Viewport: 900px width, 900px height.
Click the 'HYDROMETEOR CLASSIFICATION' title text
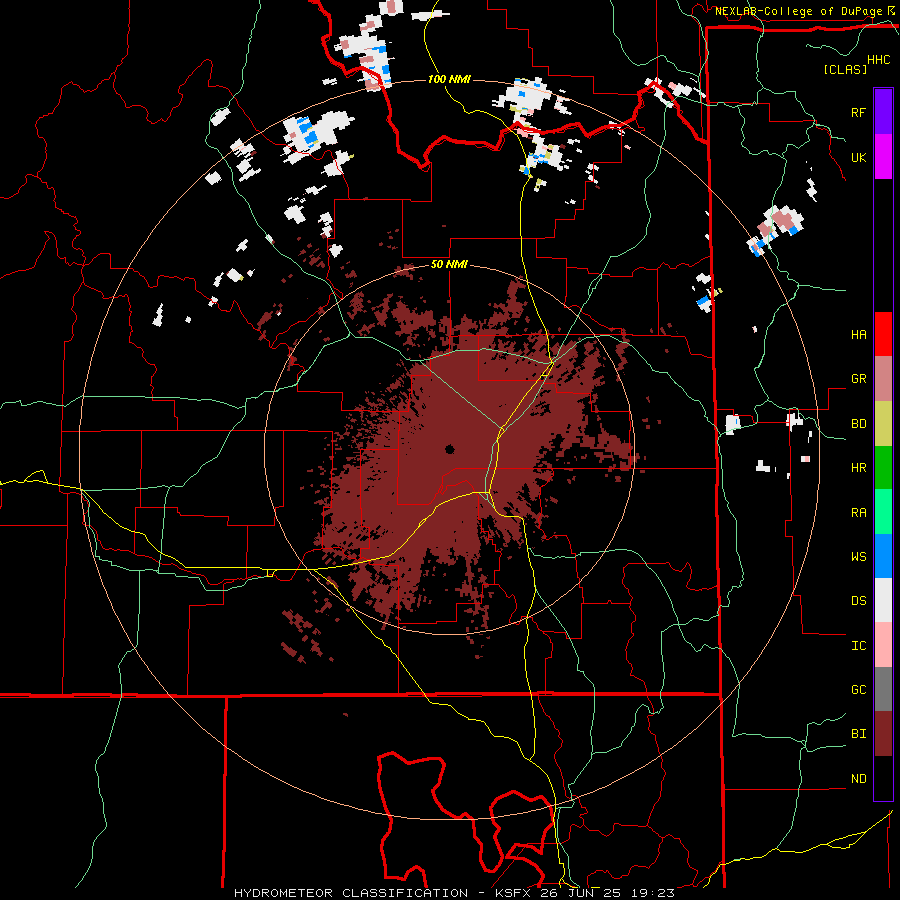tap(351, 893)
